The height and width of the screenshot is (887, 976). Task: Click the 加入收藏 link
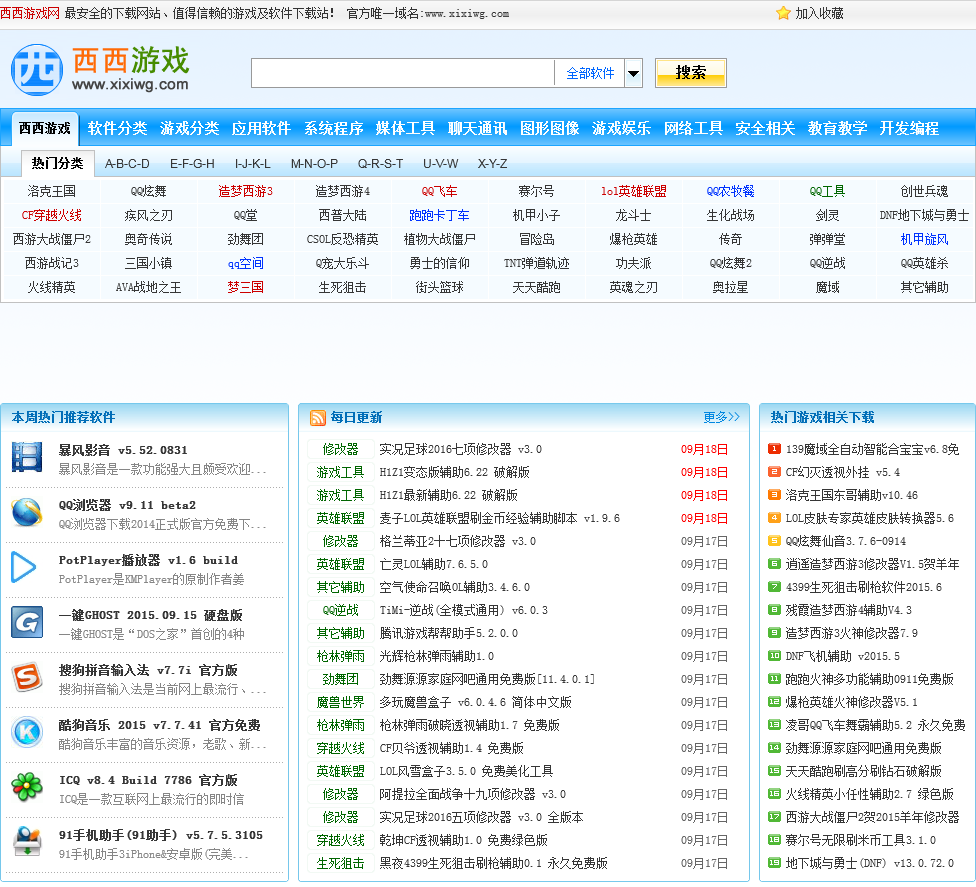pos(818,13)
